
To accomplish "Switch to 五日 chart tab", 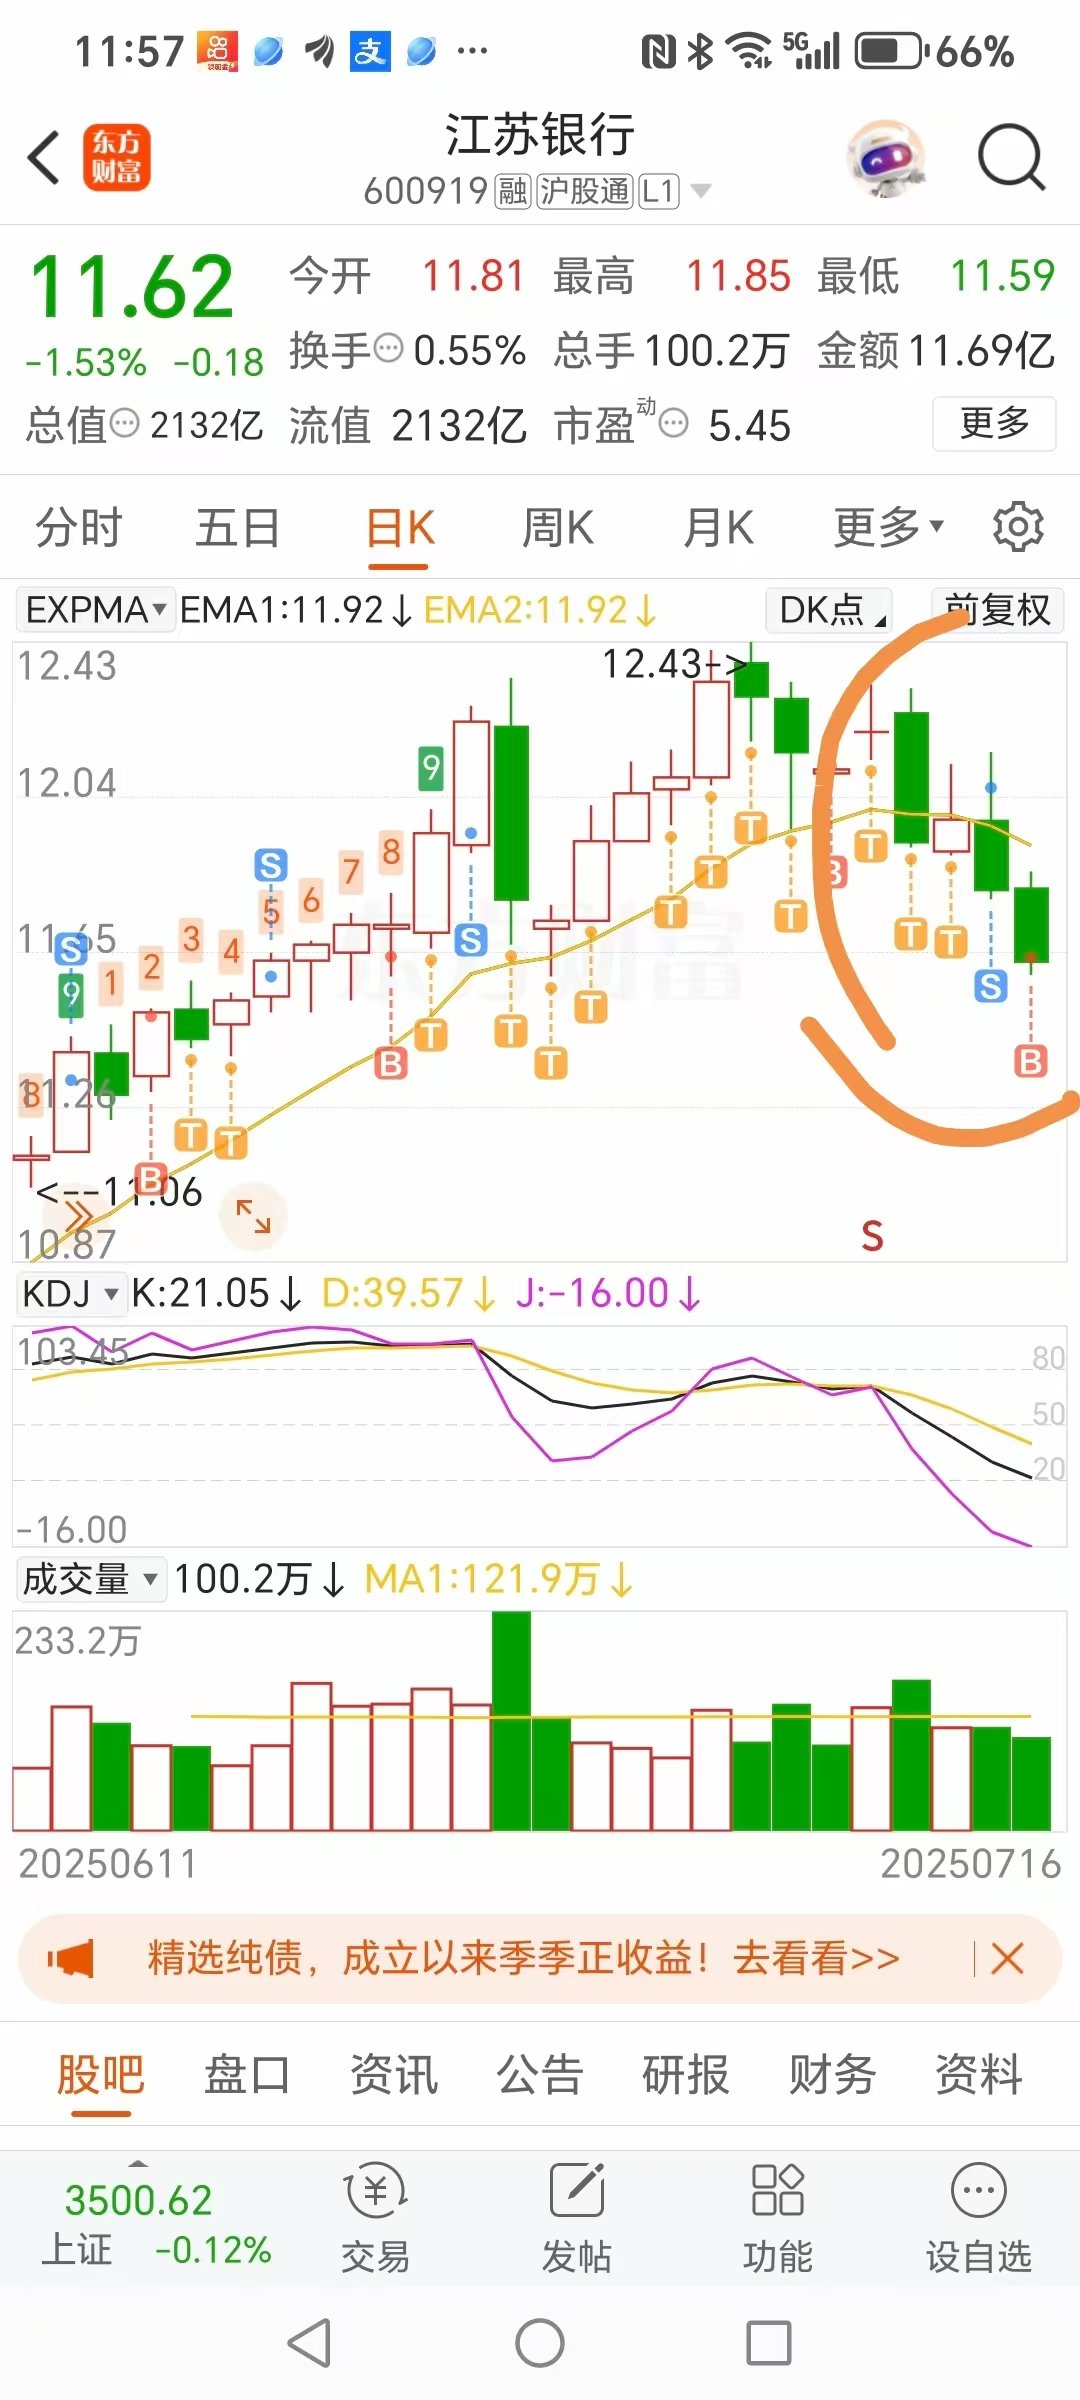I will 238,526.
